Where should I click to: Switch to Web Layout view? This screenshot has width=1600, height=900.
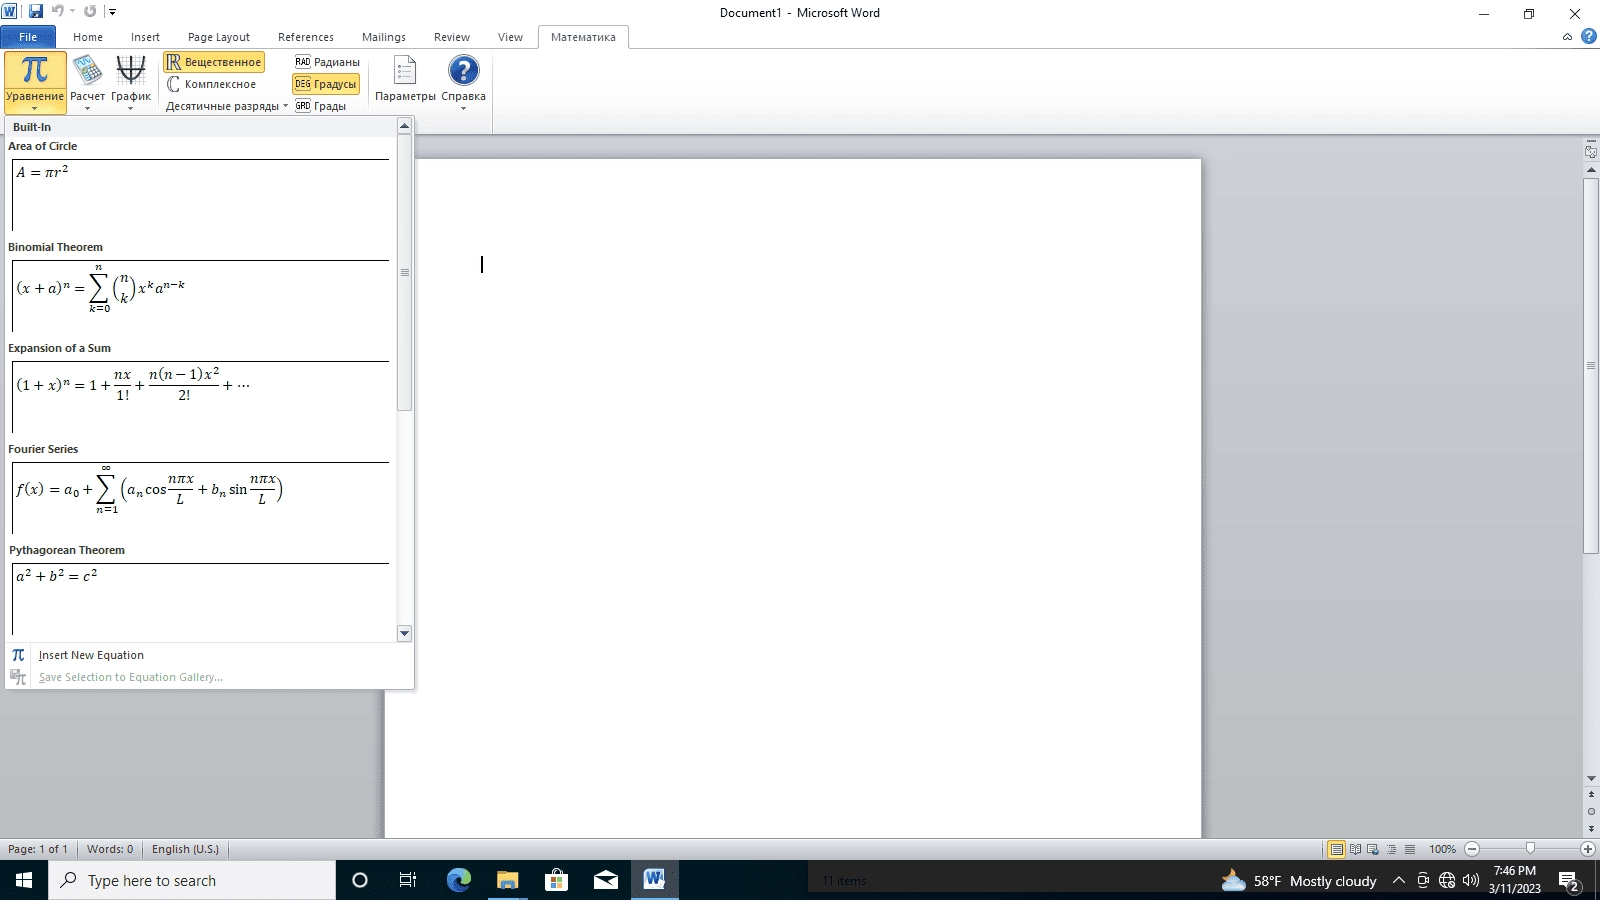click(1373, 849)
